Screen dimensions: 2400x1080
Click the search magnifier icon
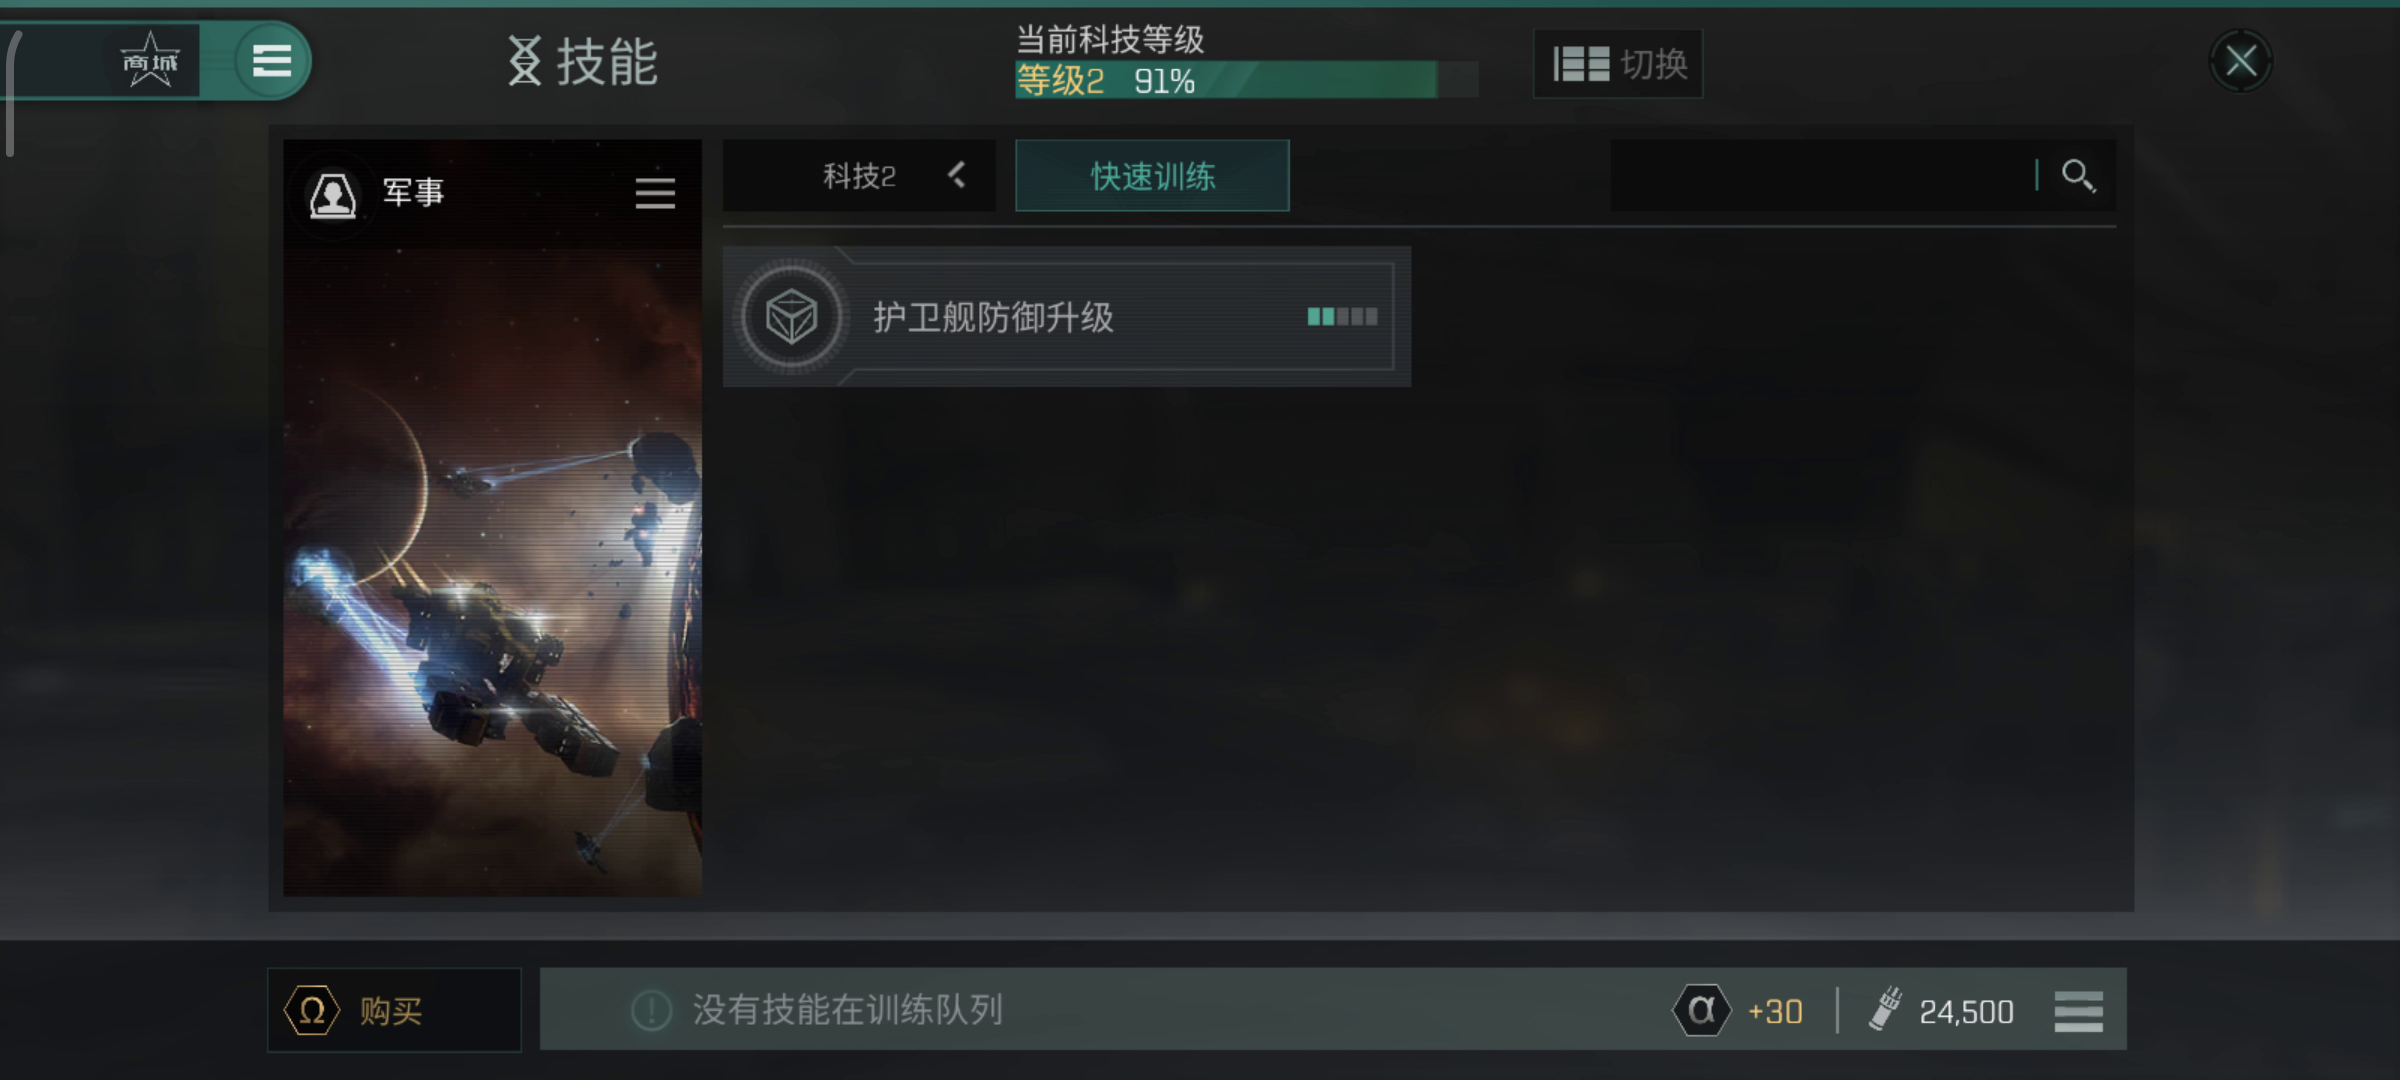tap(2078, 176)
